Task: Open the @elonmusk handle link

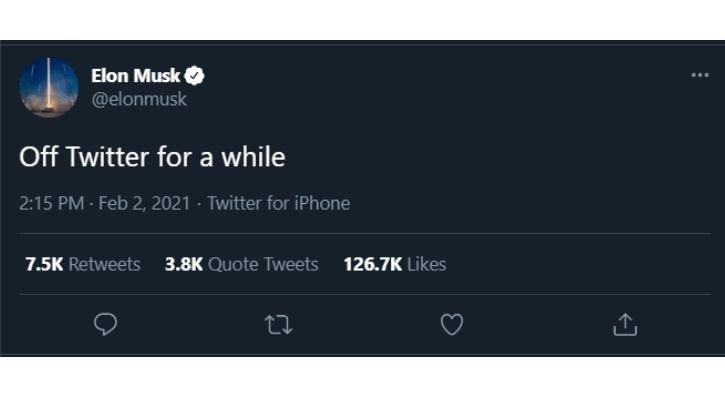Action: point(139,99)
